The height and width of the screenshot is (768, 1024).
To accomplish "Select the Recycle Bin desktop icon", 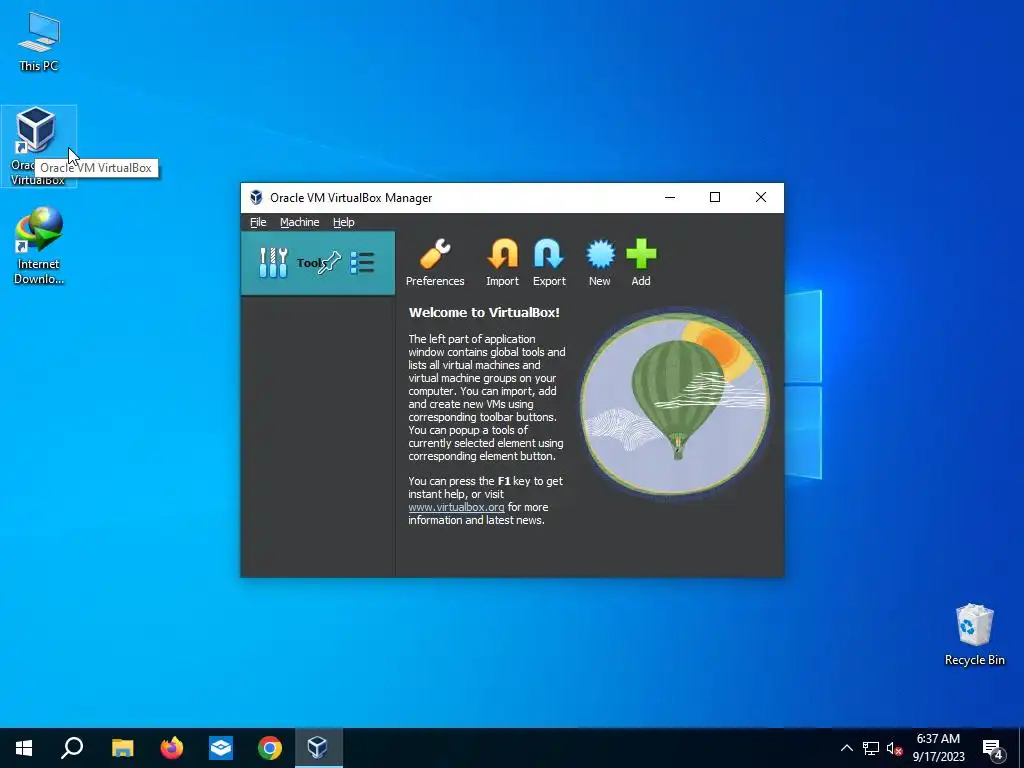I will (974, 635).
